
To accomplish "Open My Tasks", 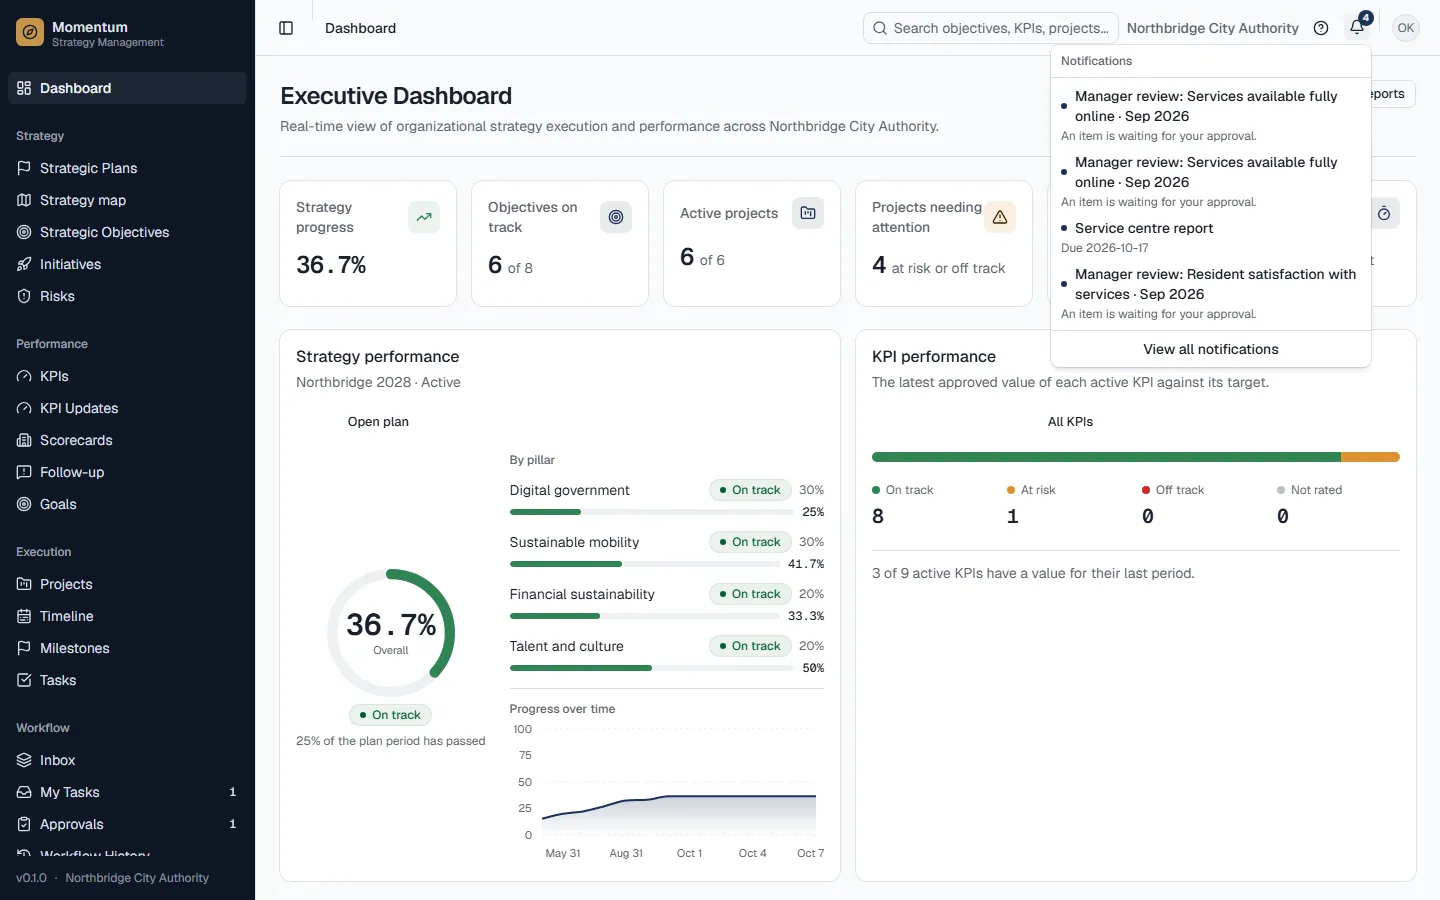I will (x=127, y=792).
